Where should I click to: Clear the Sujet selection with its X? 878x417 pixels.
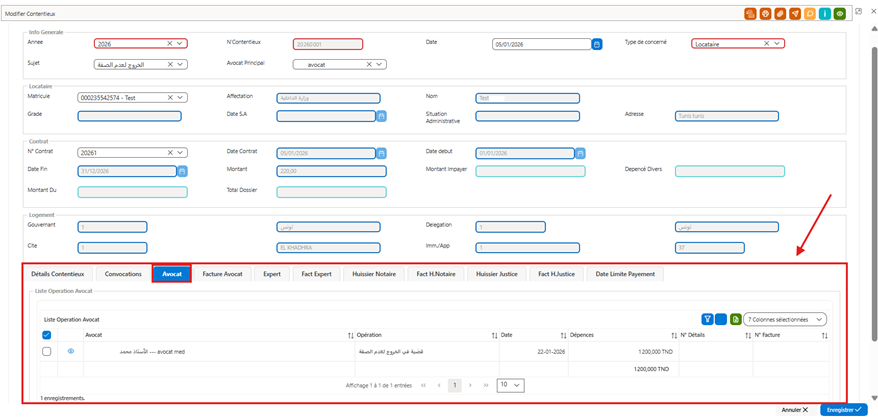tap(170, 64)
